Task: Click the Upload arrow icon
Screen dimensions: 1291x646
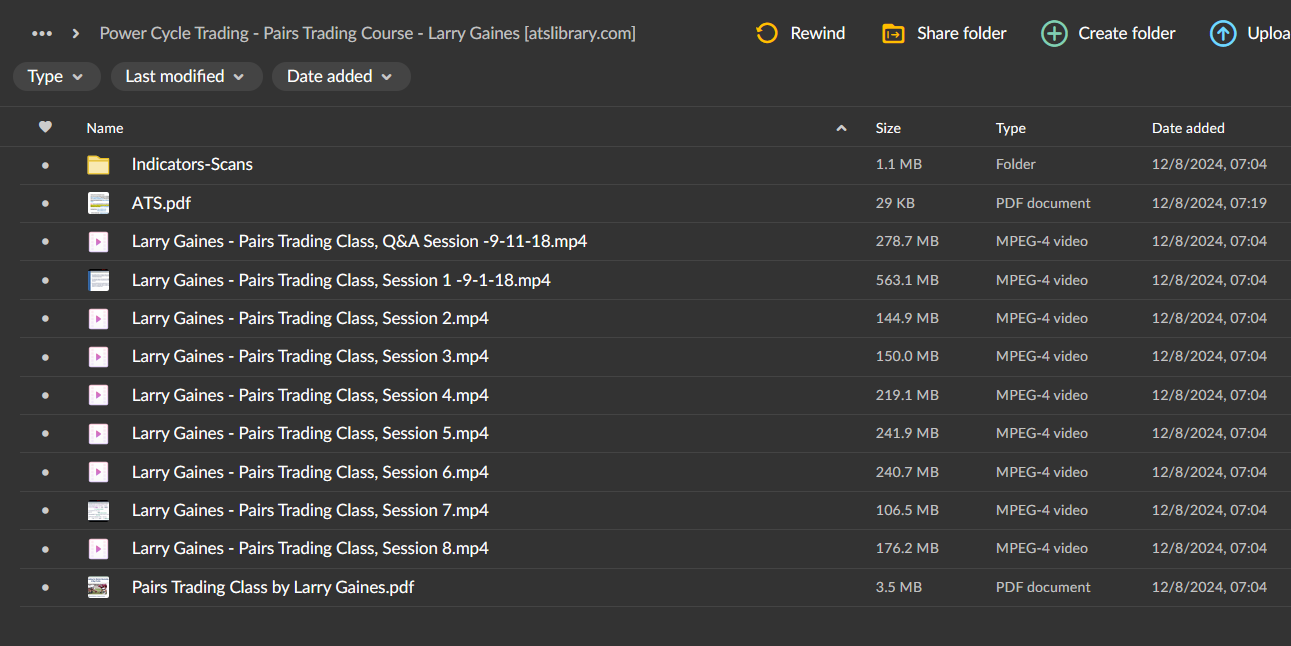Action: 1222,33
